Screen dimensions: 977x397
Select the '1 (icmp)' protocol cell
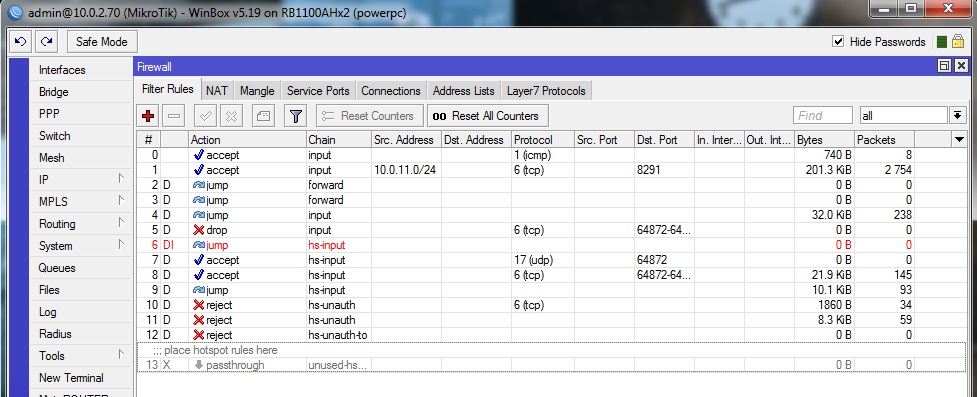543,155
